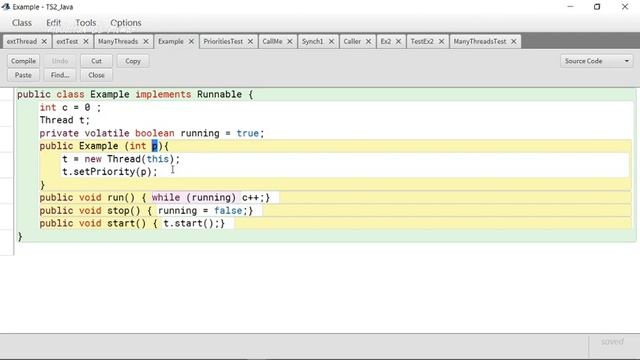Open the Class menu
This screenshot has height=360, width=640.
[22, 23]
